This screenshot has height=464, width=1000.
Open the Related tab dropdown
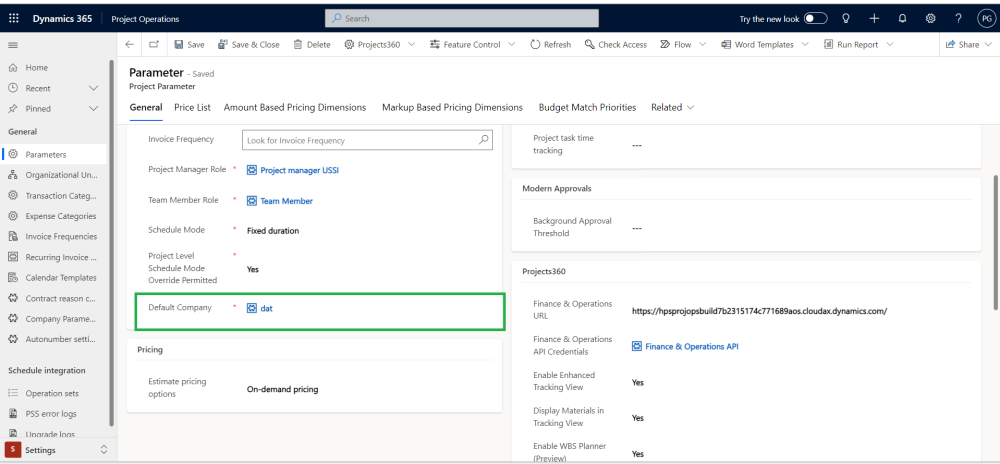click(x=672, y=107)
